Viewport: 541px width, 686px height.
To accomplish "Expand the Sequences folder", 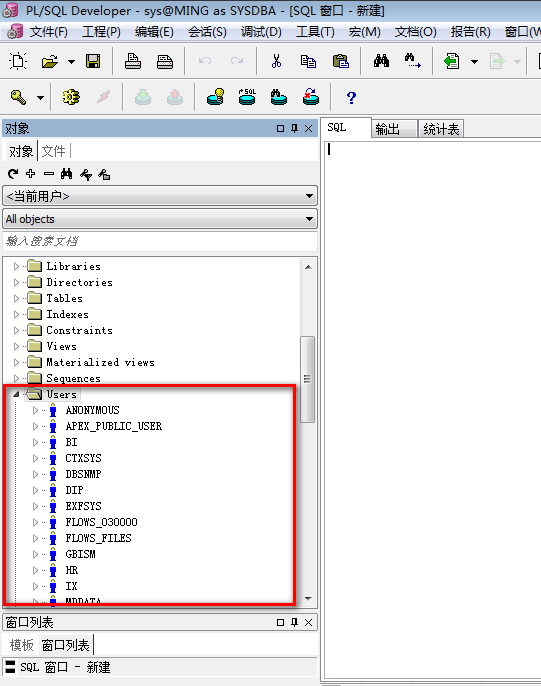I will tap(16, 378).
